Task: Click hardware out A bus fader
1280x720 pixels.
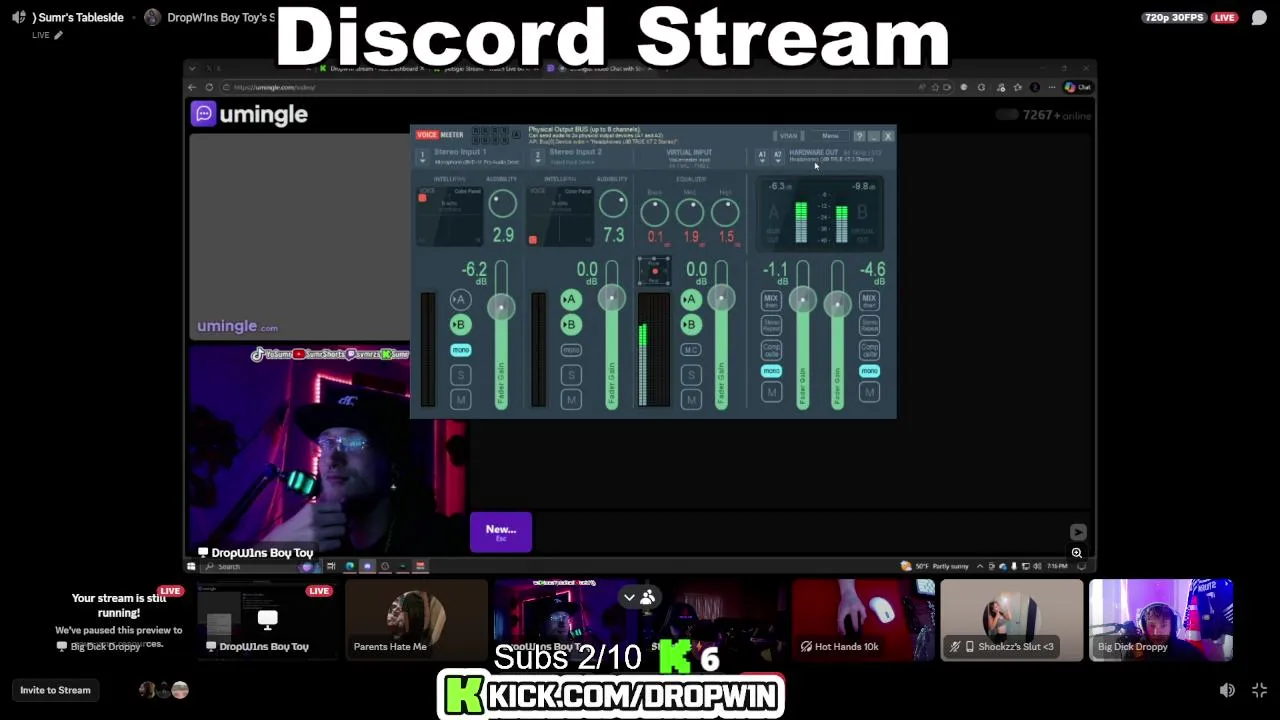Action: click(802, 301)
